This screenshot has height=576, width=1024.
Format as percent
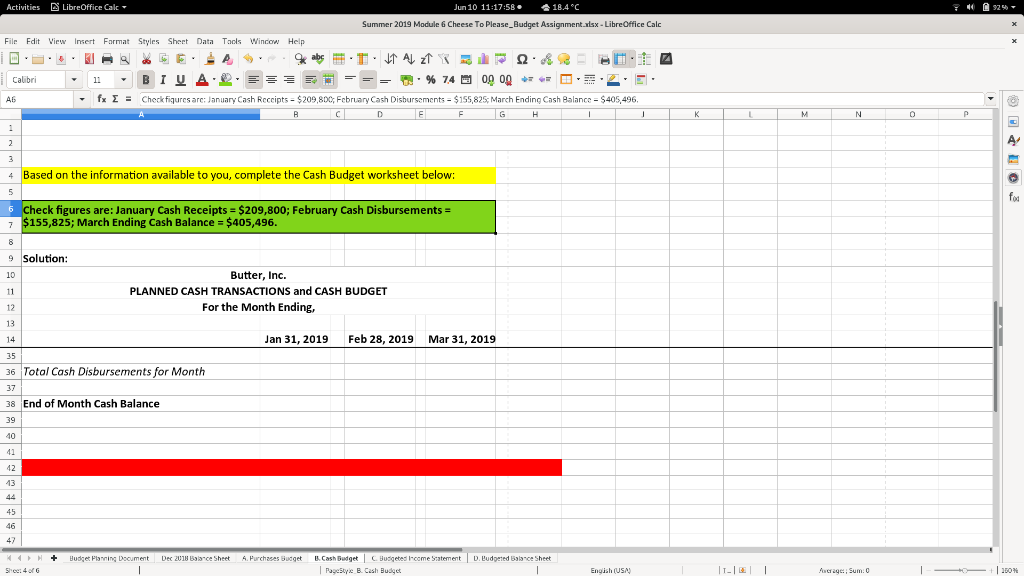[430, 80]
